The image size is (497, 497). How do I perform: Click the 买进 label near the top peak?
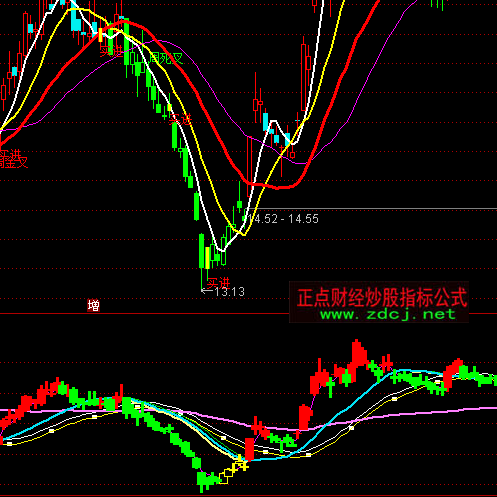point(111,51)
